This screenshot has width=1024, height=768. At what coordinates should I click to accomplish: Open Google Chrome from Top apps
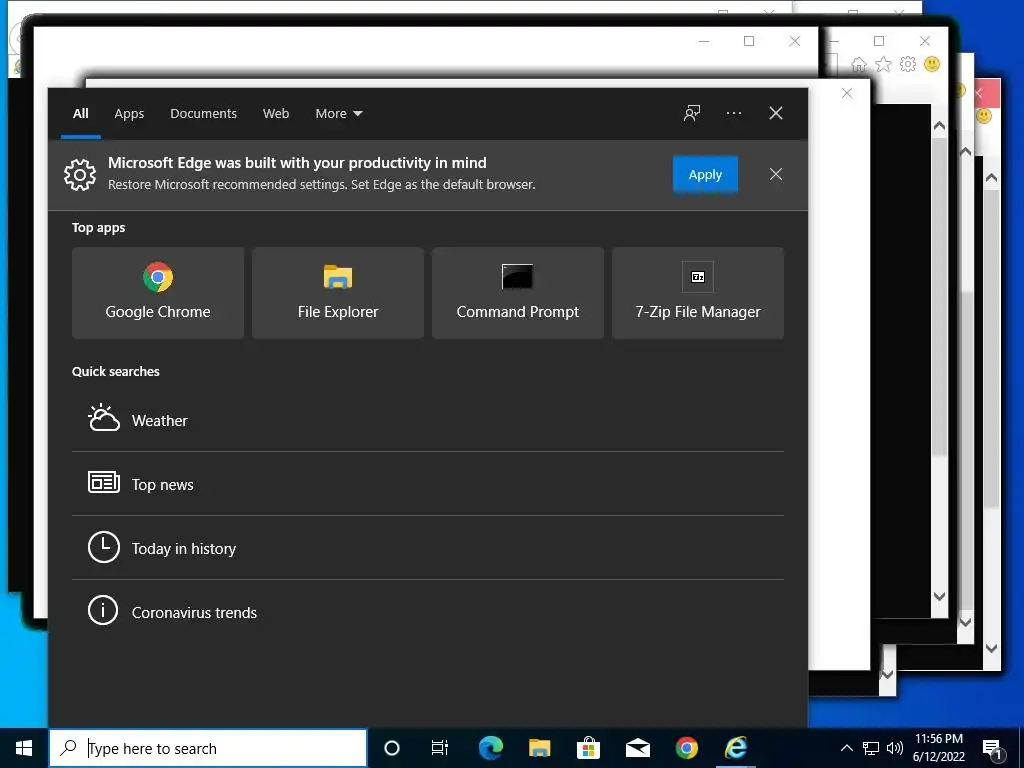(158, 293)
